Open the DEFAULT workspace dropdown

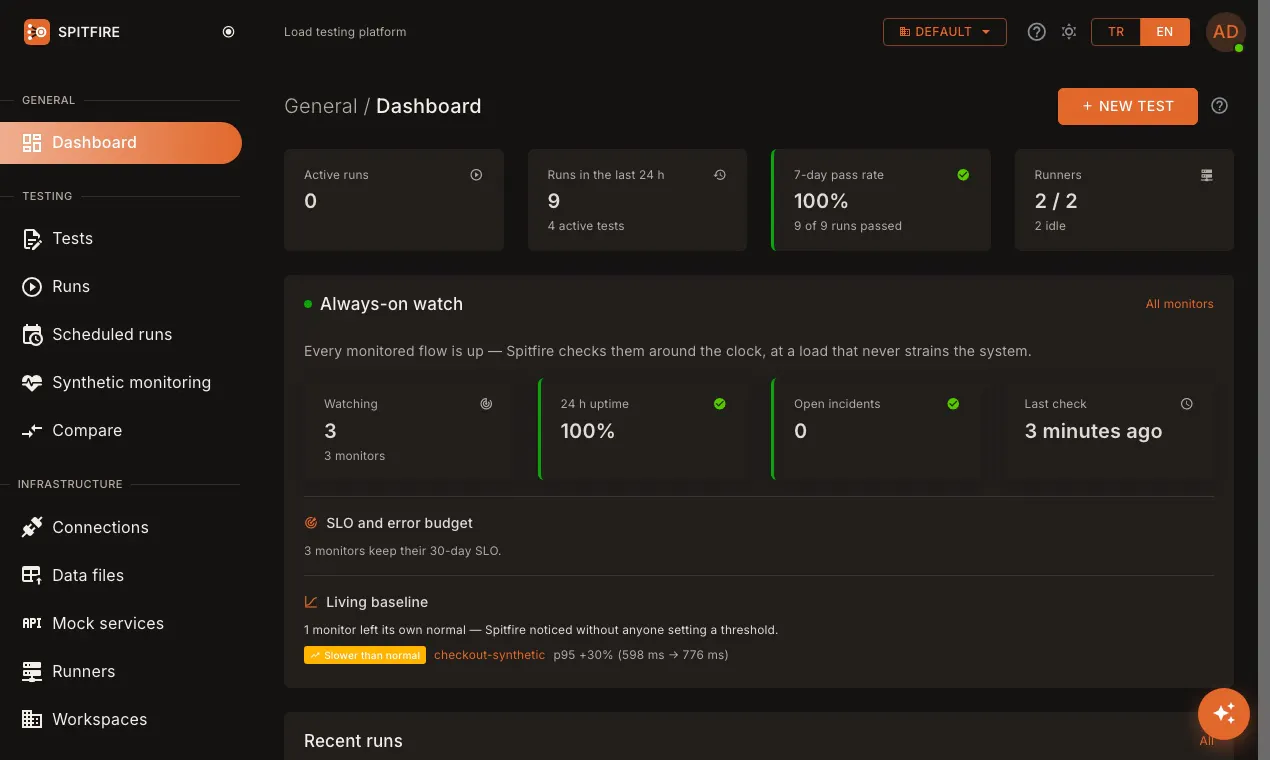tap(944, 32)
